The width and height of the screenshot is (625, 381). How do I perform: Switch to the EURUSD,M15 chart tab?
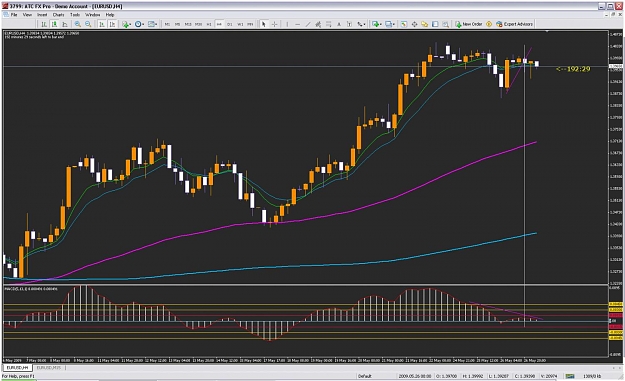tap(49, 367)
